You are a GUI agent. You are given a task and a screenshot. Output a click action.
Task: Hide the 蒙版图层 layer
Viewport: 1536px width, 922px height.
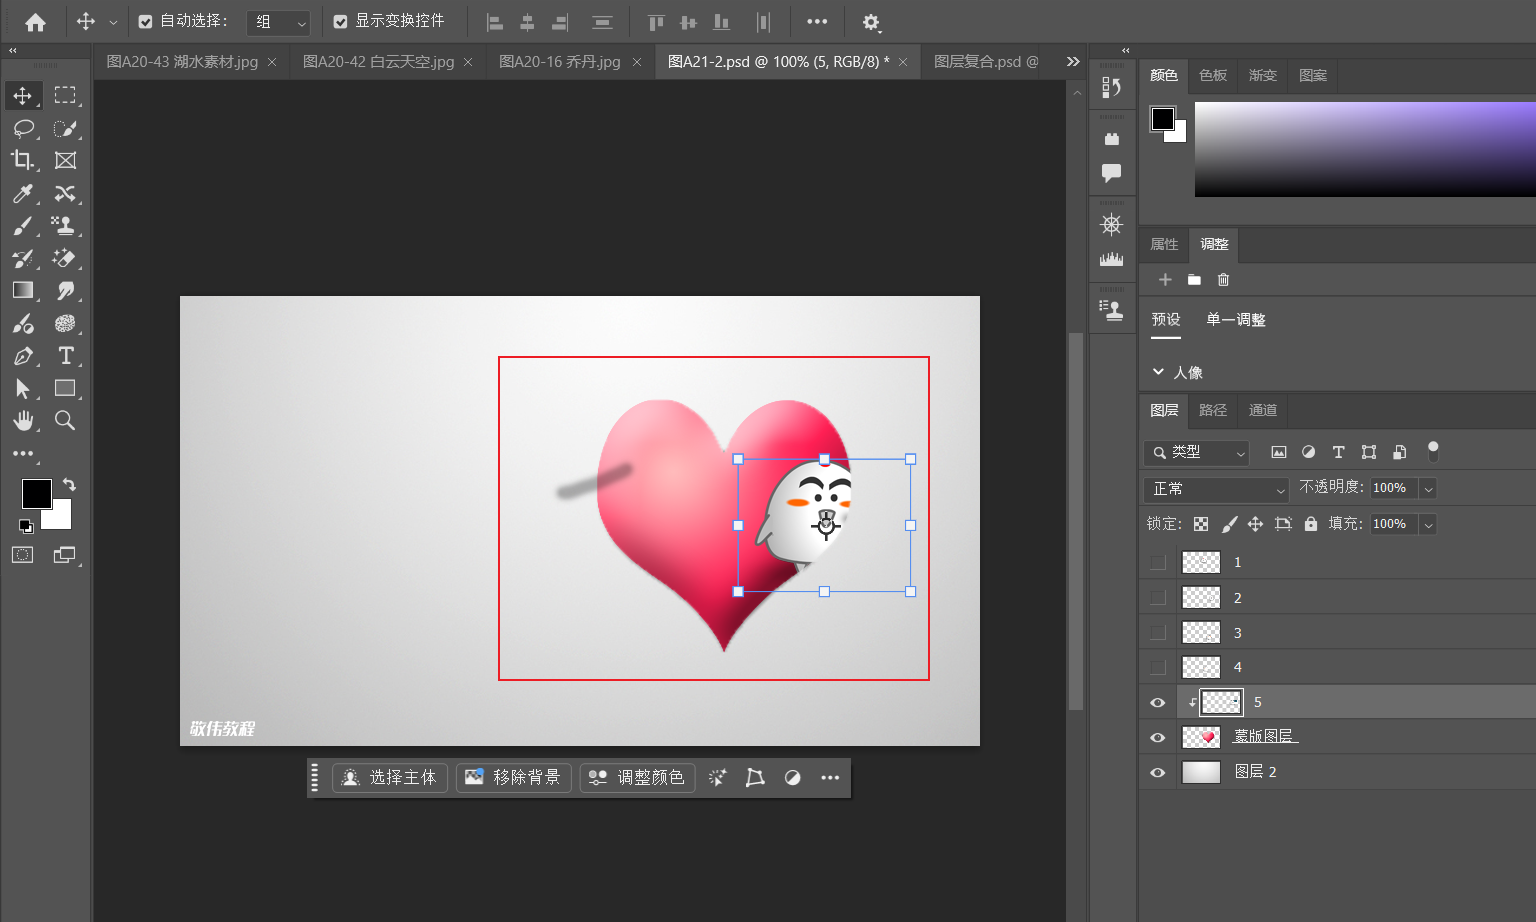click(x=1158, y=737)
